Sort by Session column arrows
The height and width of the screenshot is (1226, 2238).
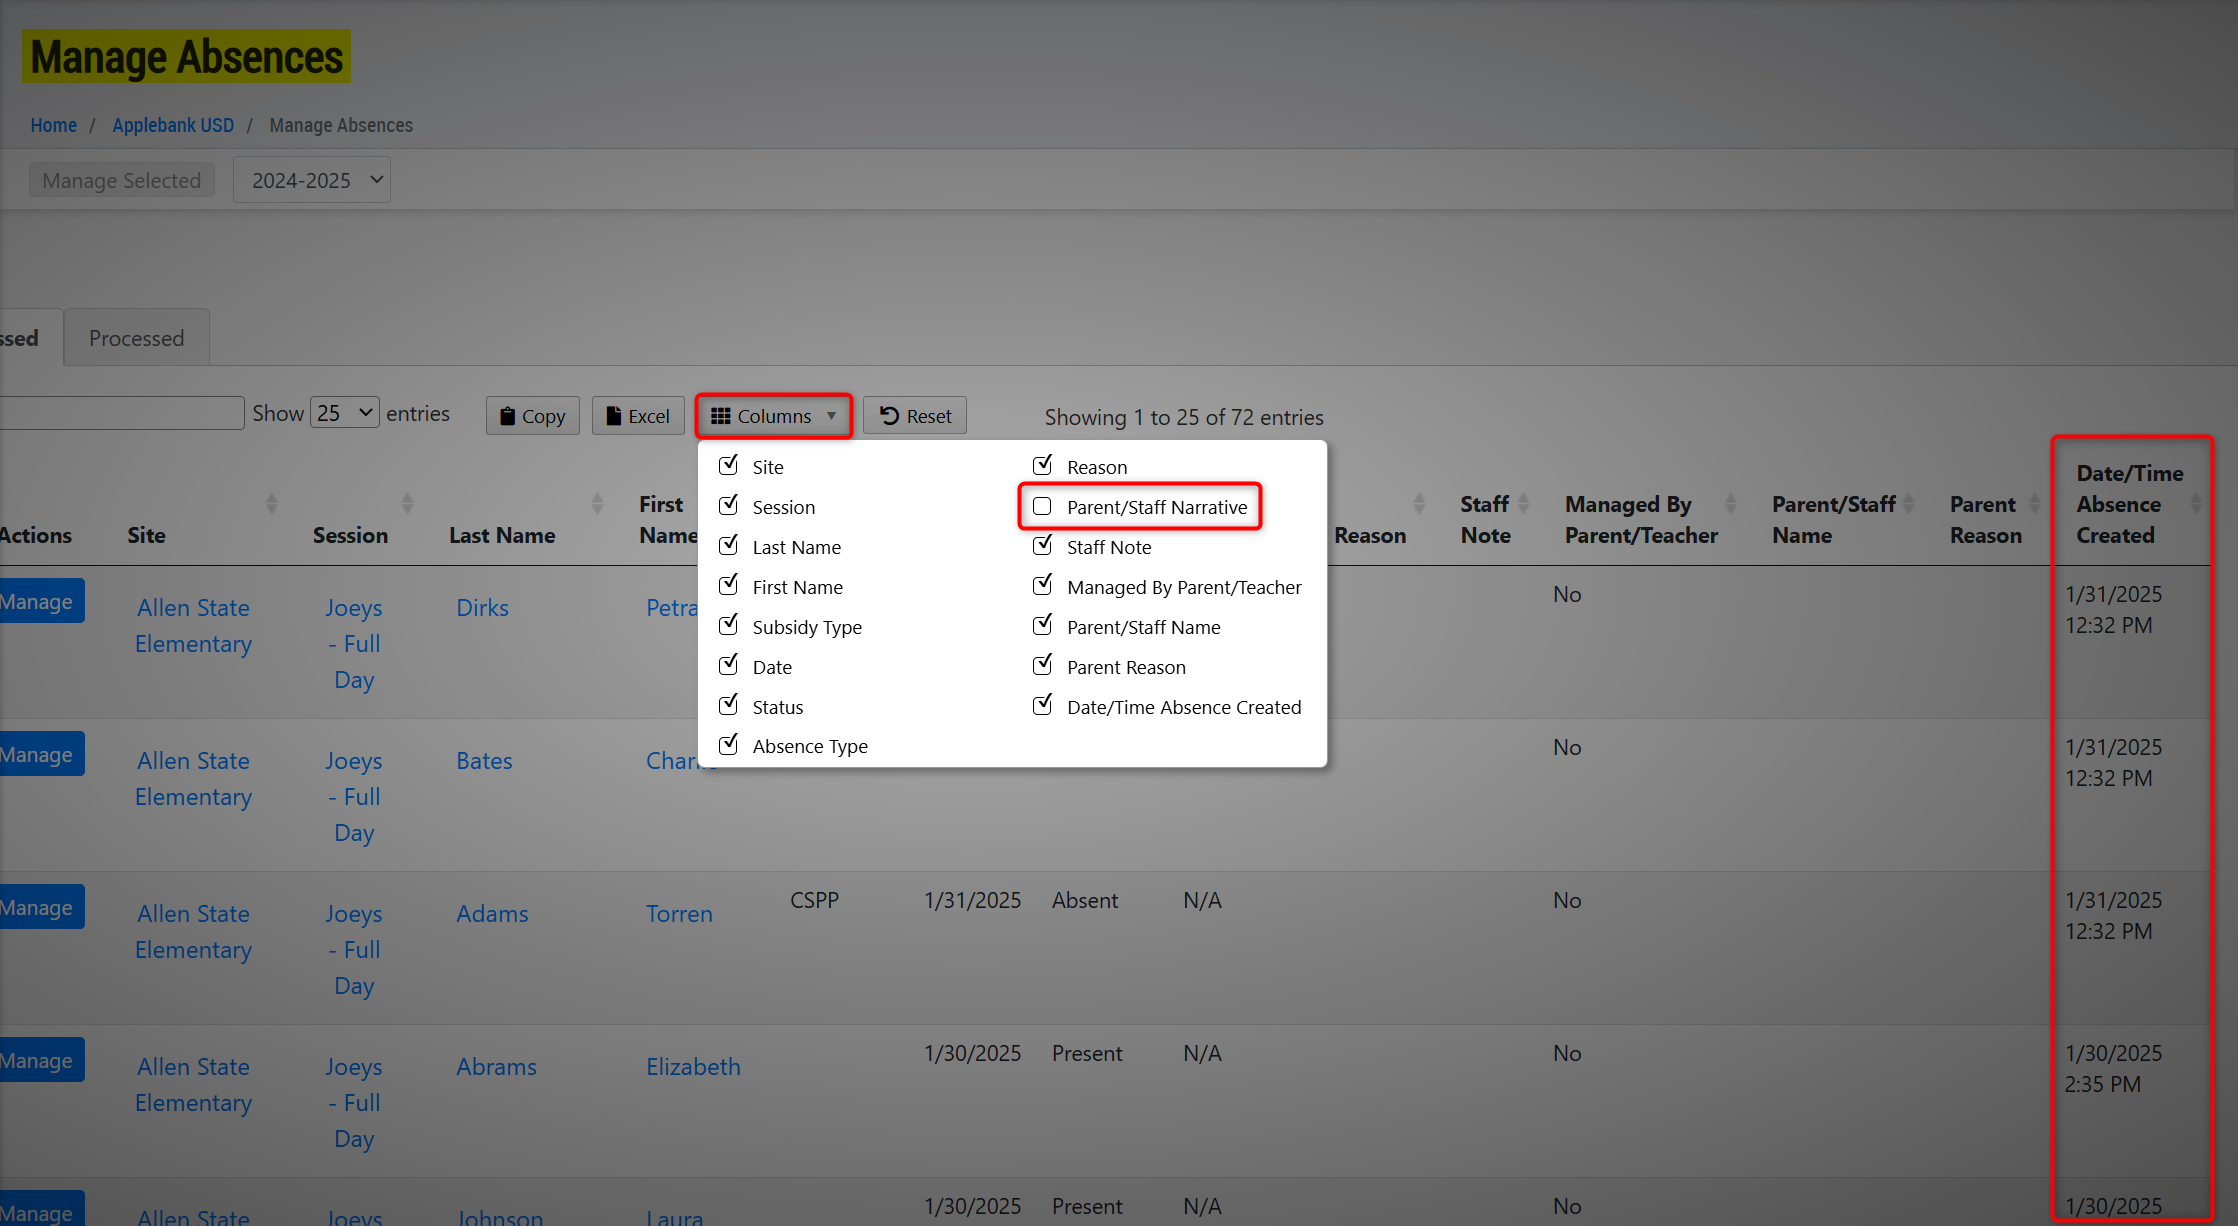pyautogui.click(x=407, y=503)
